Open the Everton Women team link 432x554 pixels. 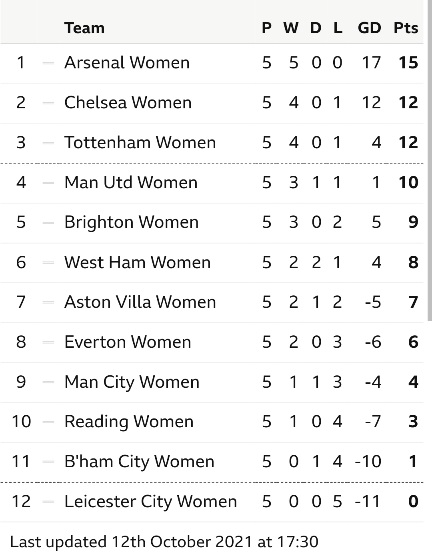pyautogui.click(x=128, y=342)
